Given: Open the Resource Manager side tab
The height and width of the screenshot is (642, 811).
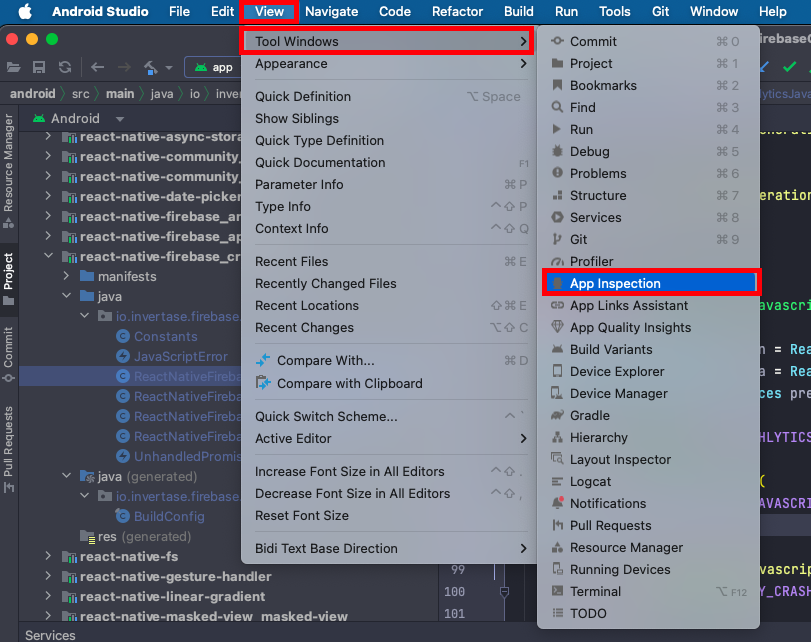Looking at the screenshot, I should (x=9, y=171).
